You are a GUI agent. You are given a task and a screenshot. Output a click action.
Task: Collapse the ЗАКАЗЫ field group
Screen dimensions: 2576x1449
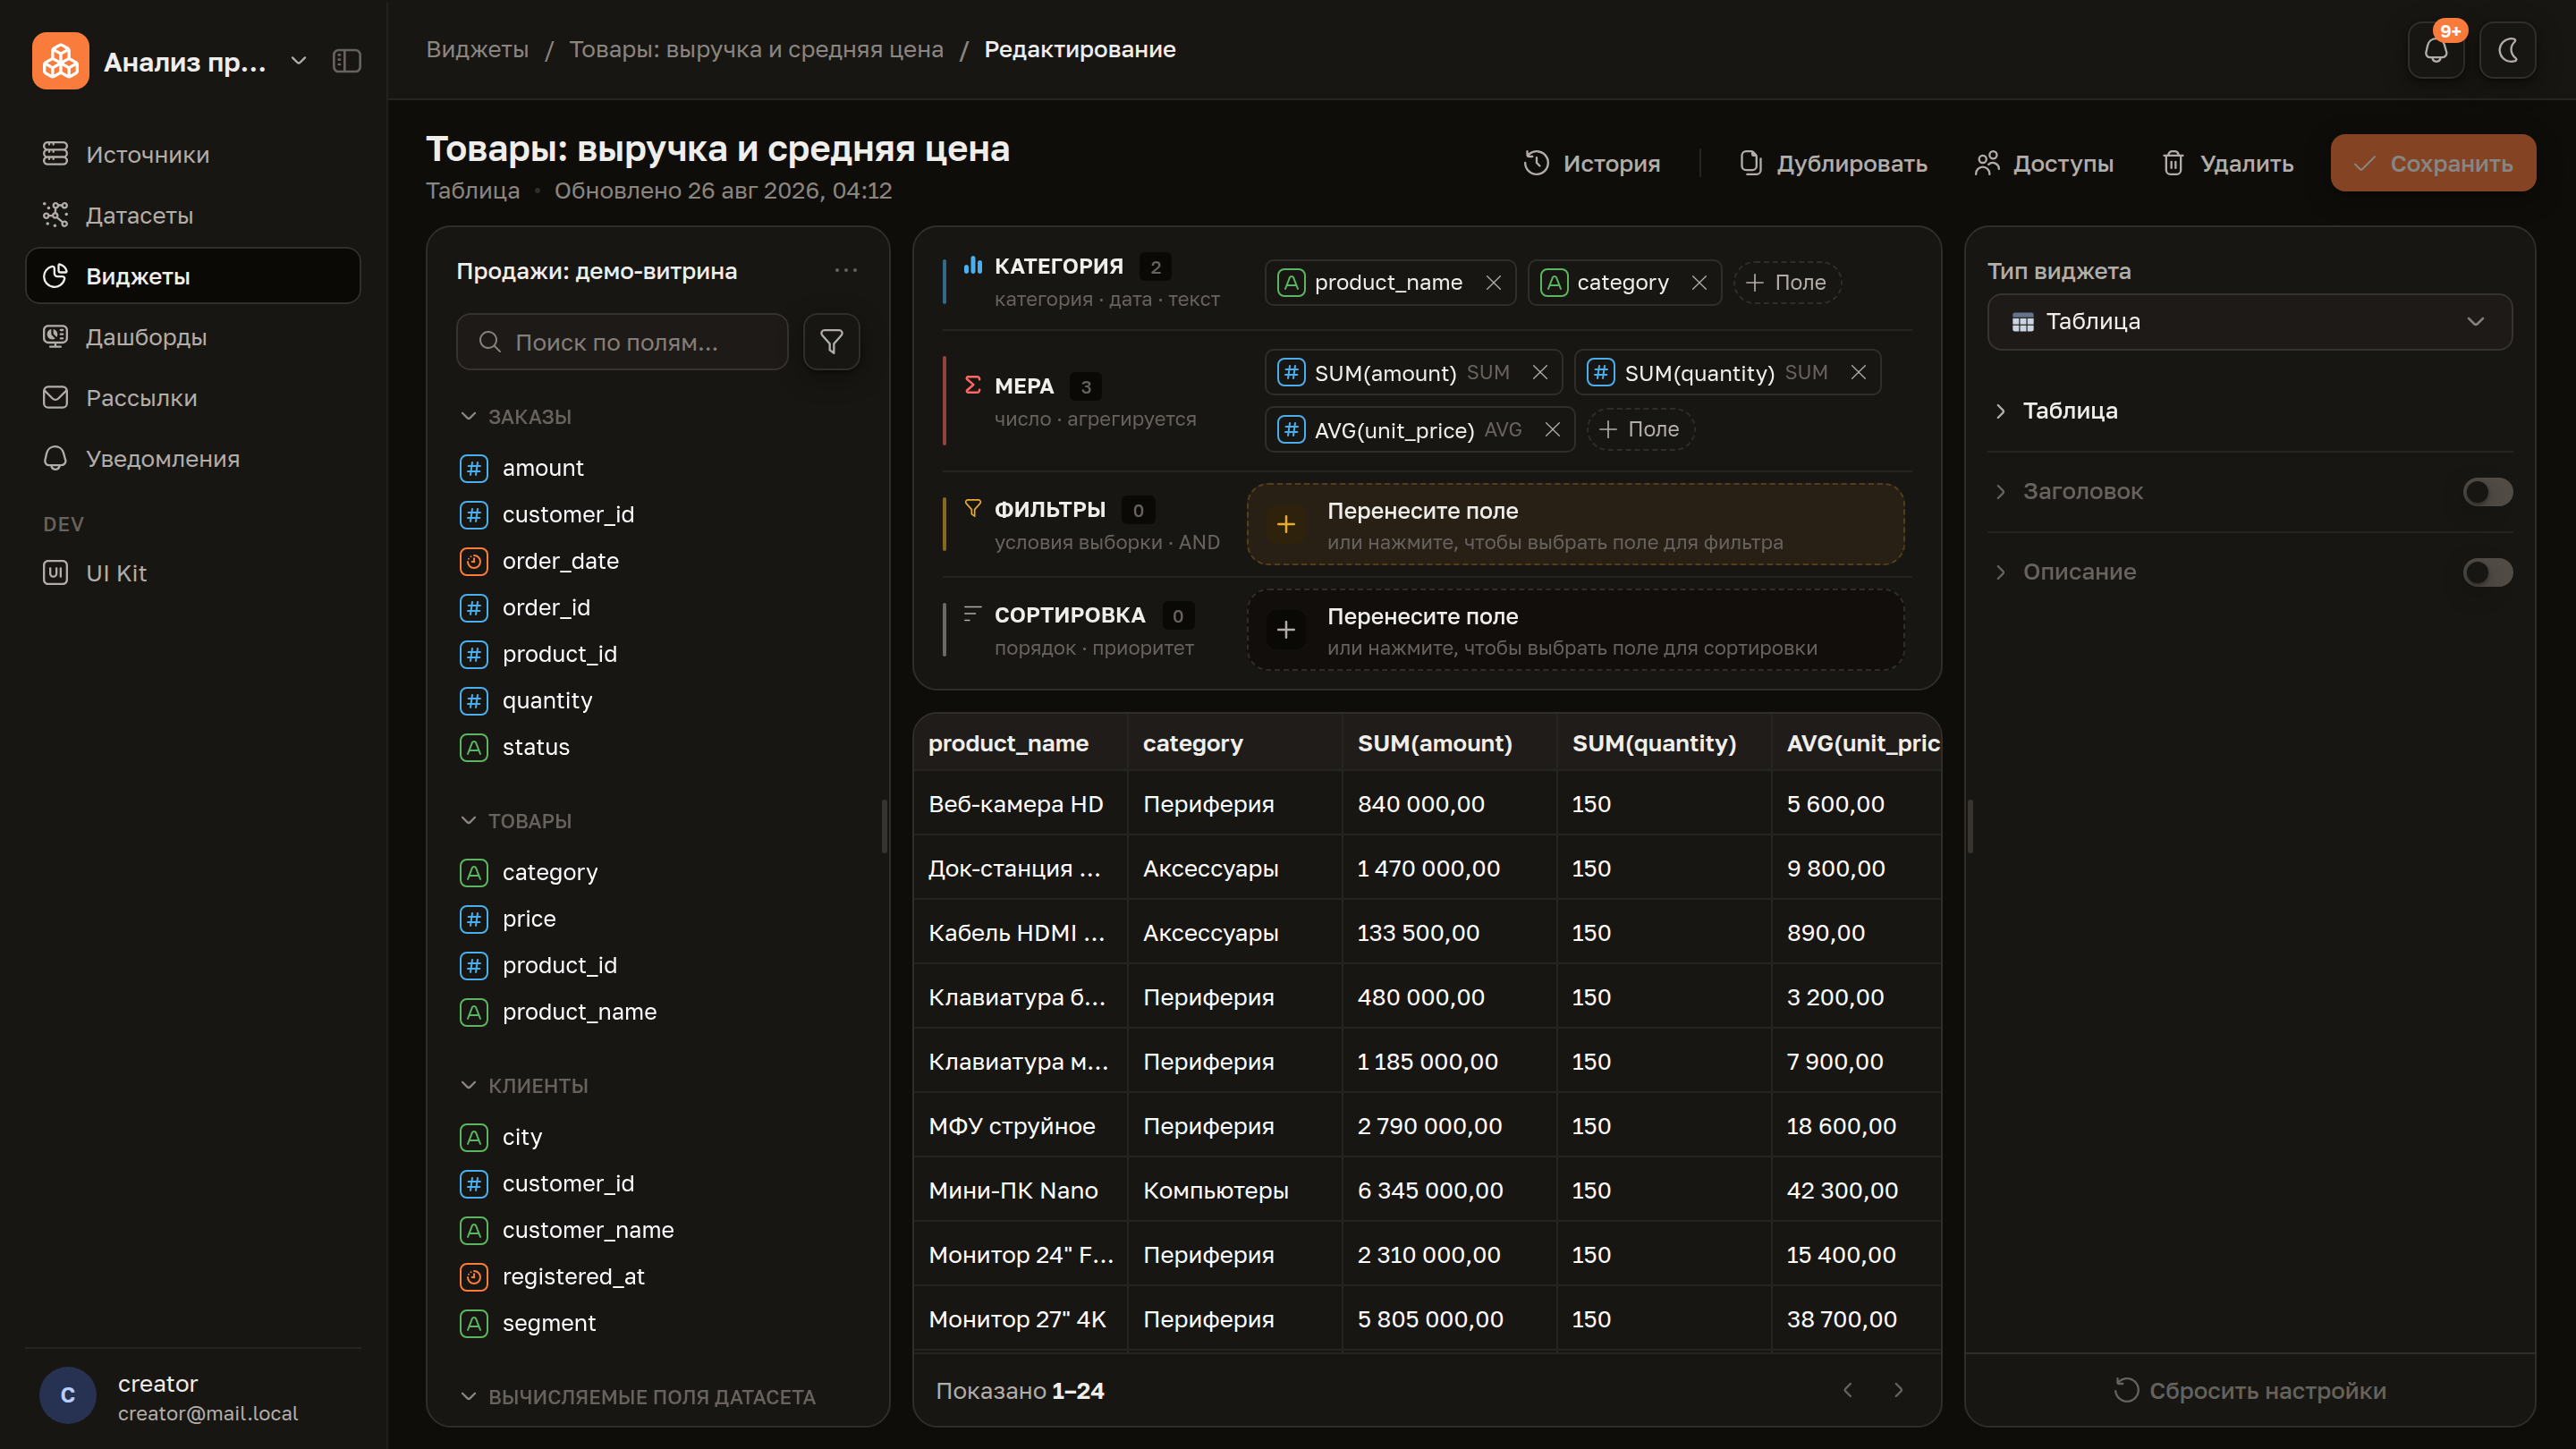516,416
